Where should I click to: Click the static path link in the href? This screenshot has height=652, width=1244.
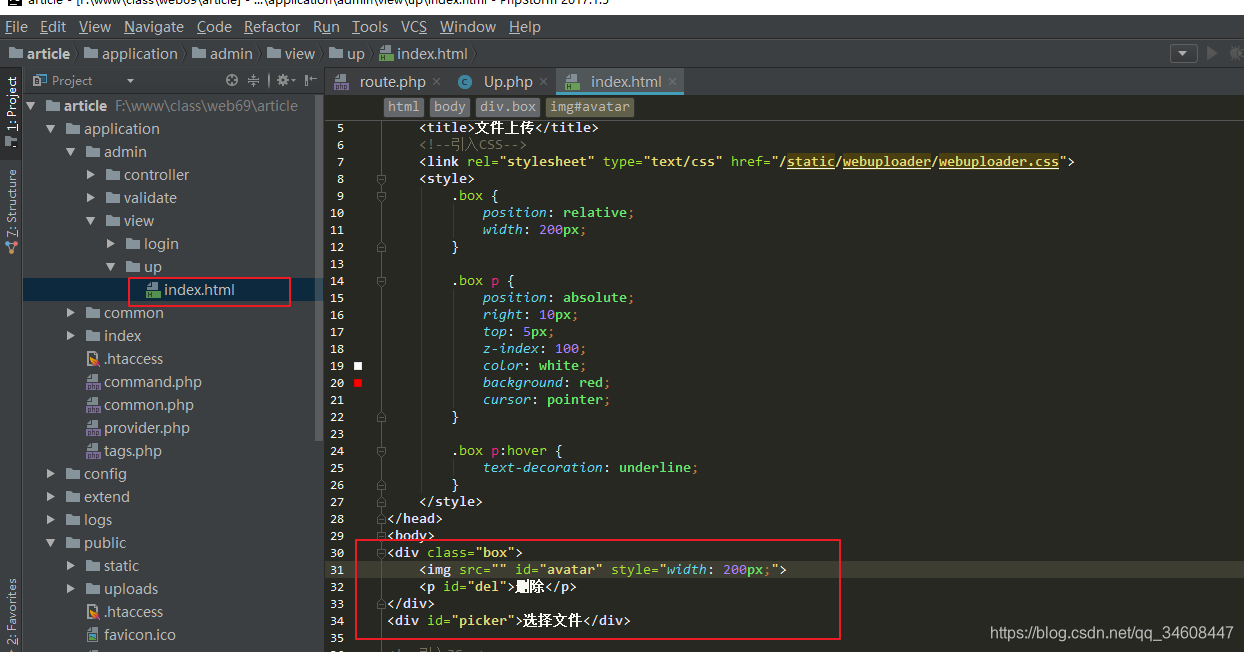811,161
